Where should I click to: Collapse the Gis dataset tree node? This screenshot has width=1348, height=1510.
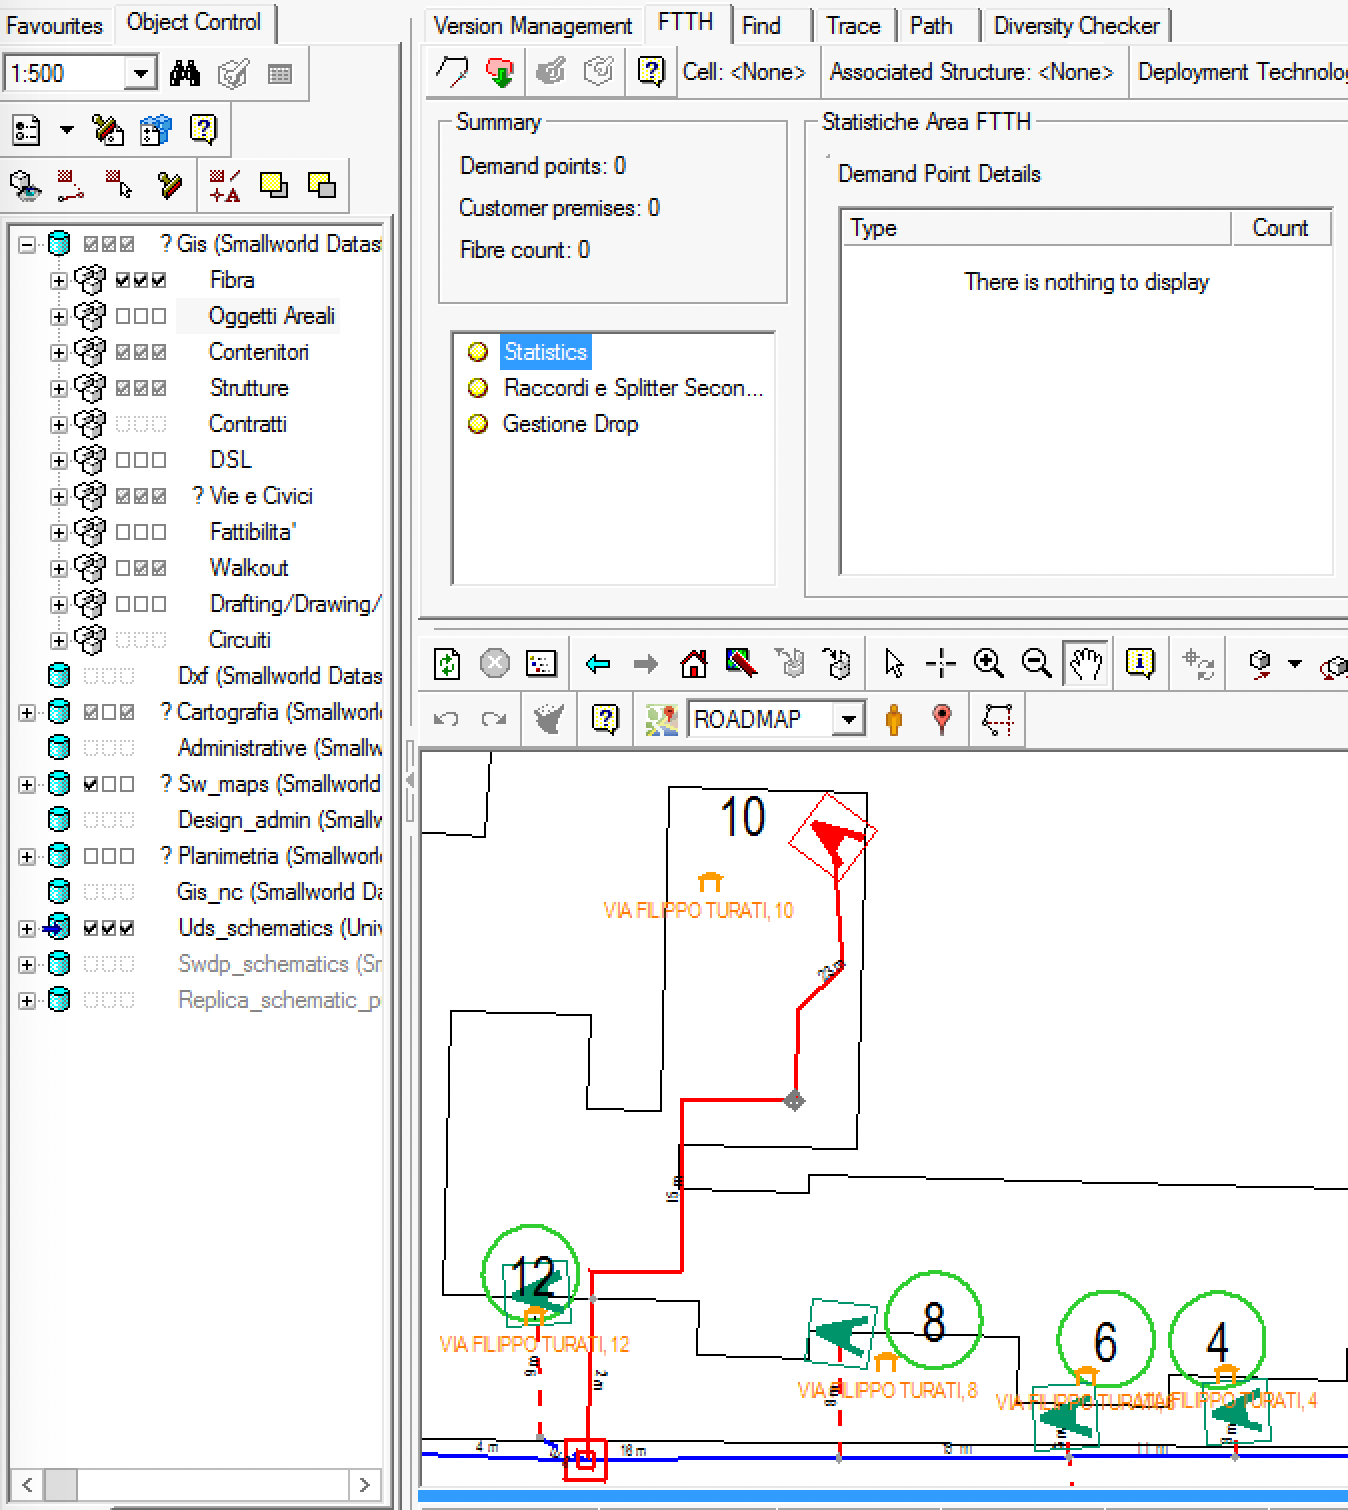click(27, 244)
